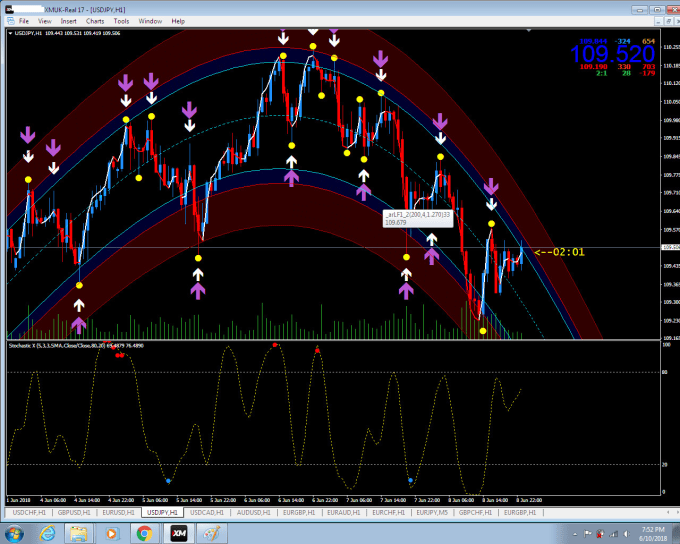The height and width of the screenshot is (544, 680).
Task: Open the Window menu
Action: point(150,21)
